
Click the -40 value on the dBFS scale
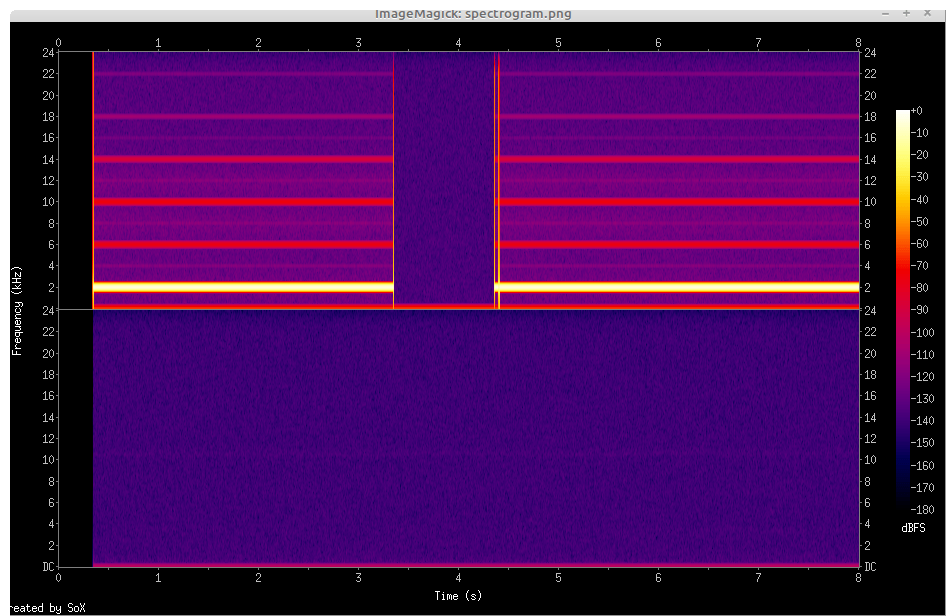(x=919, y=200)
